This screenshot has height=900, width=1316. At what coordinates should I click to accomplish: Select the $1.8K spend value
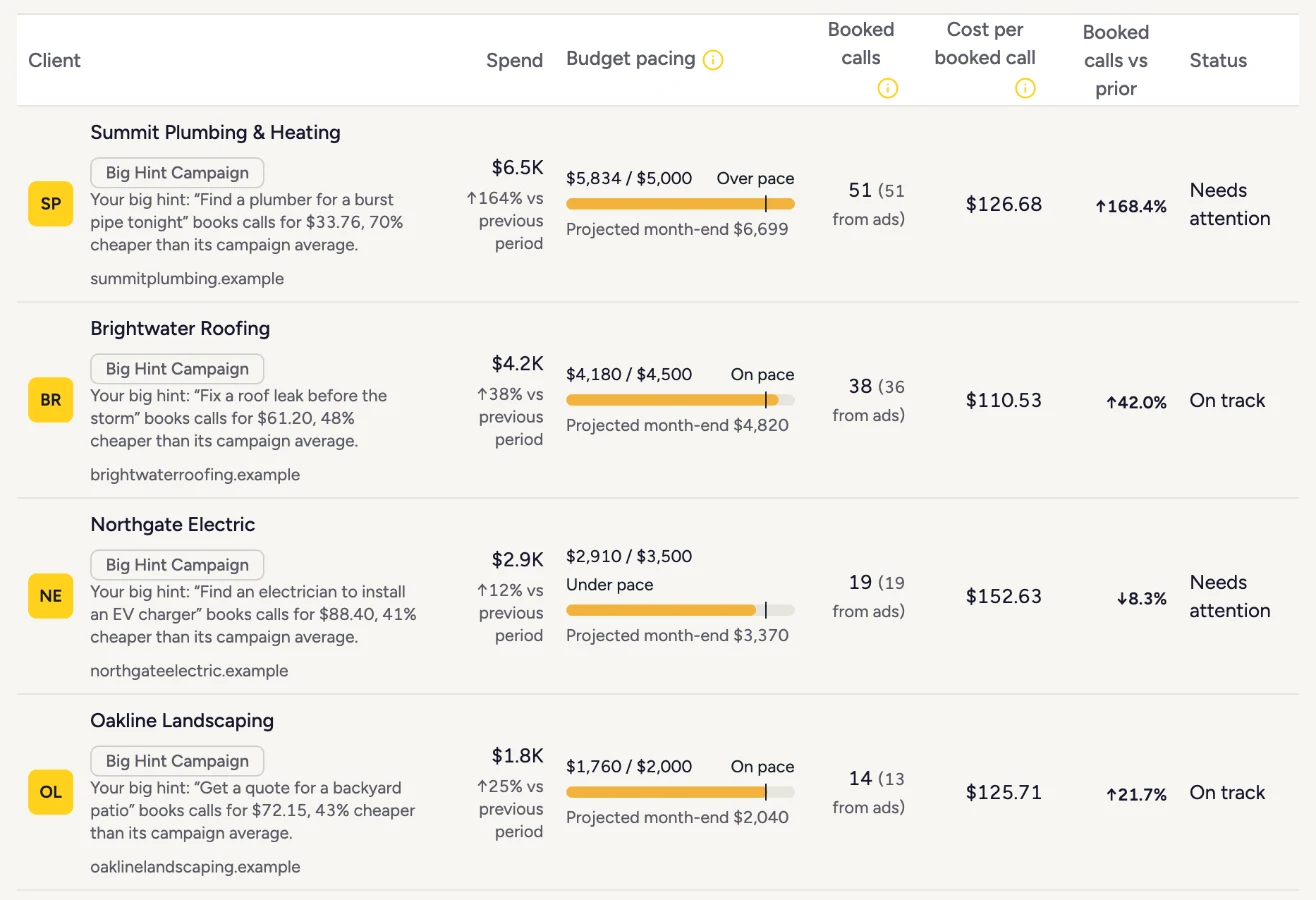coord(517,756)
